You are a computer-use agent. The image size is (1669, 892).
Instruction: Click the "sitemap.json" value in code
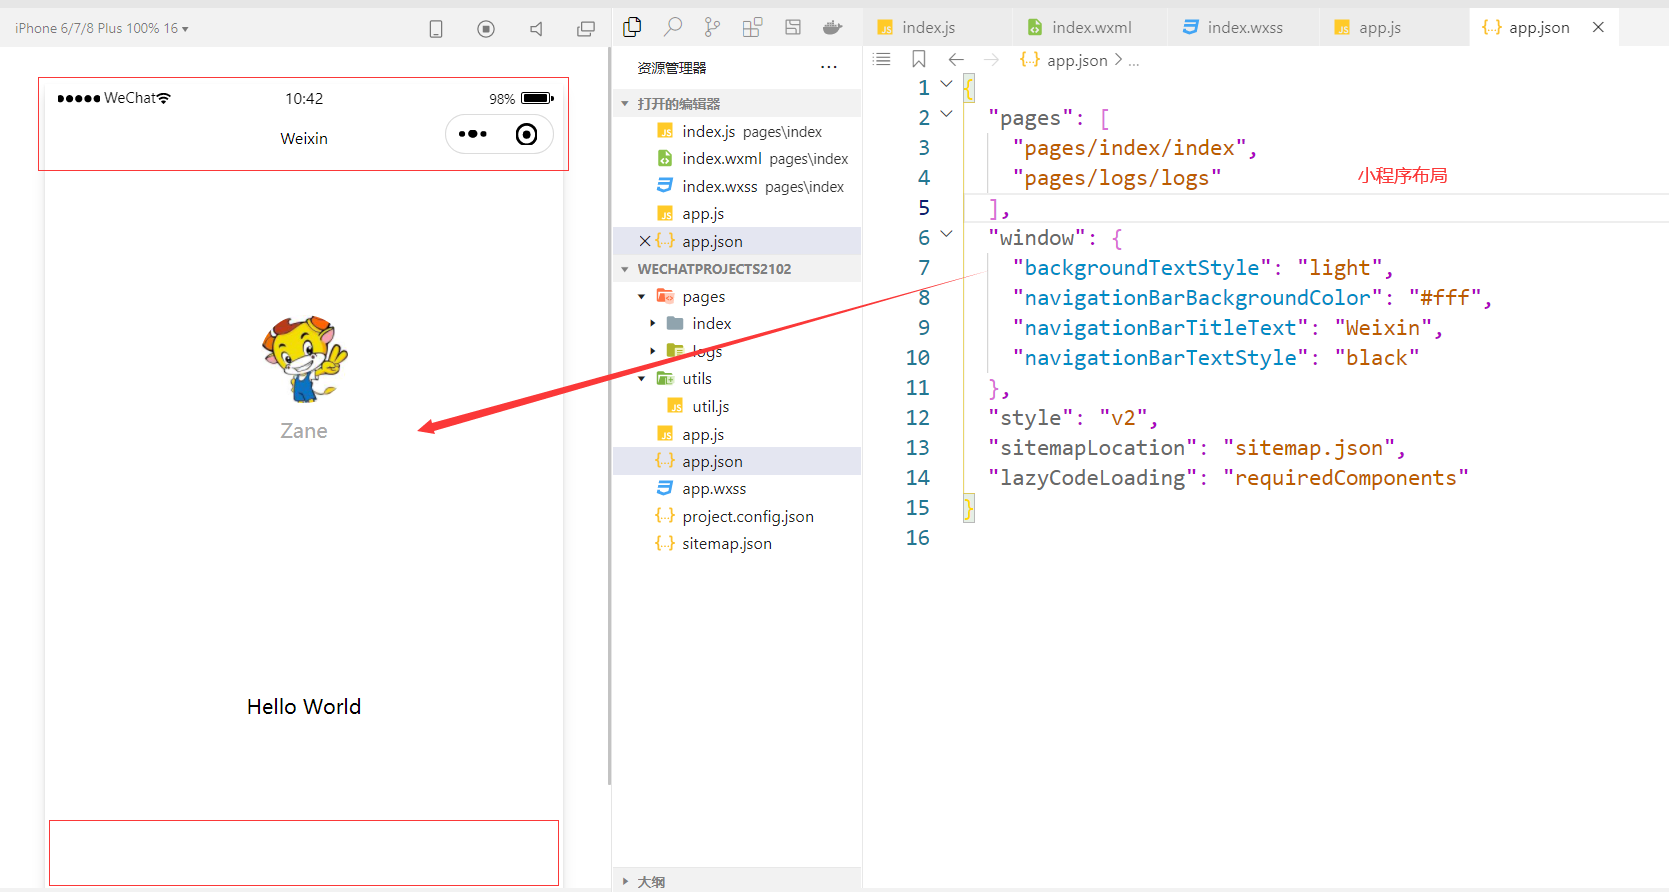tap(1309, 448)
